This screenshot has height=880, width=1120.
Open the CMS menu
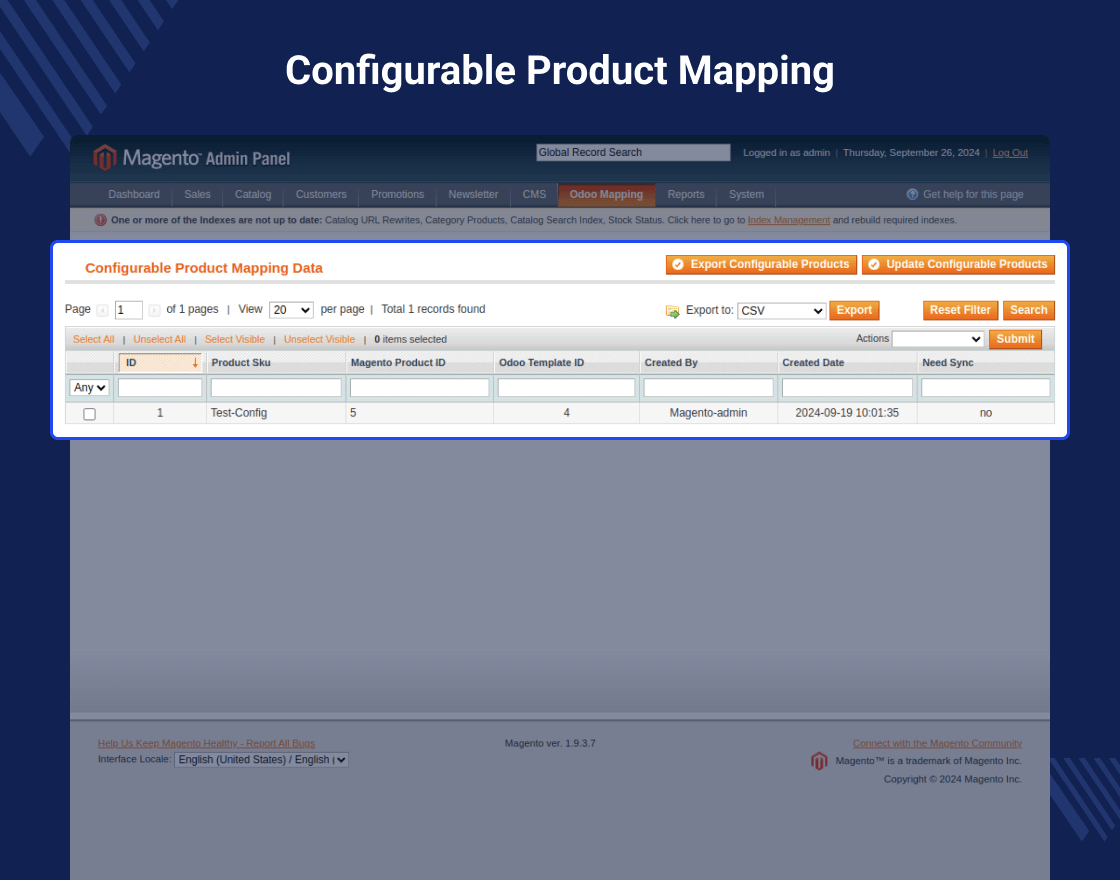[x=534, y=194]
